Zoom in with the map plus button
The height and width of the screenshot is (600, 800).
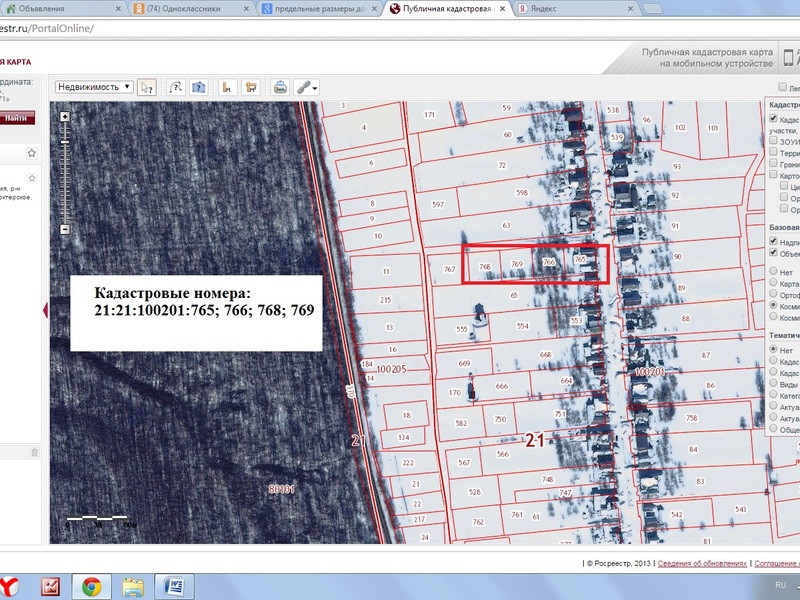[x=65, y=116]
